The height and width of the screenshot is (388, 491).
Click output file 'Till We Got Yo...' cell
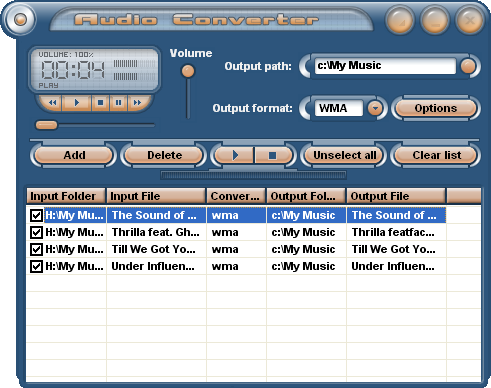tap(396, 249)
